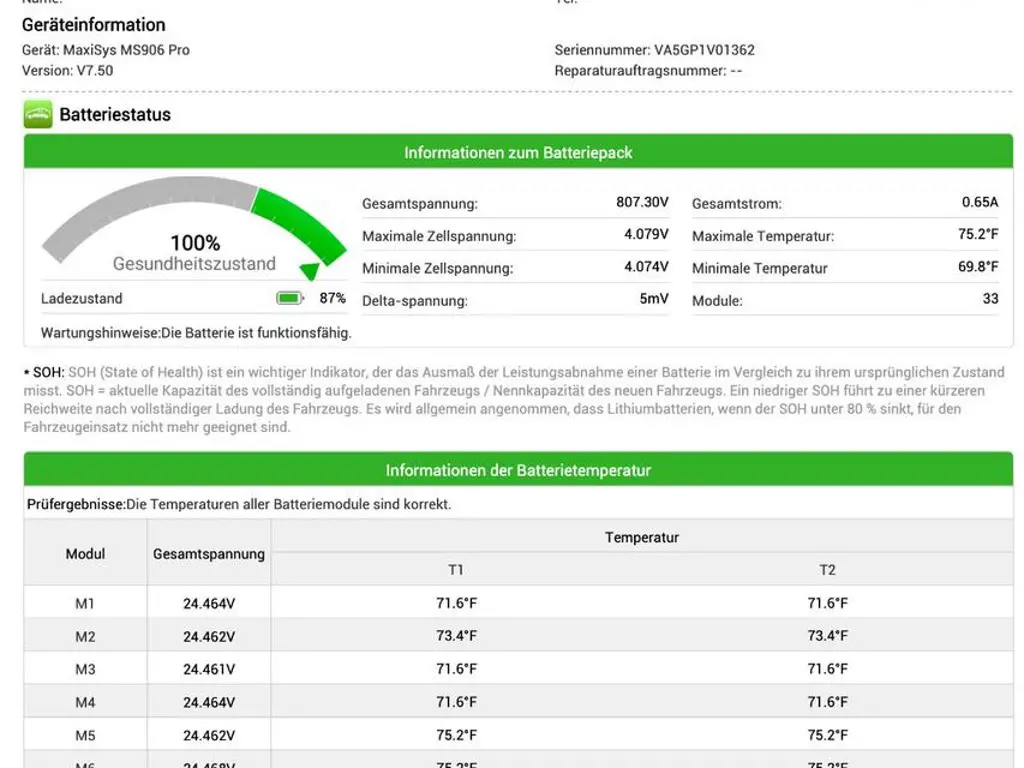
Task: Click the battery charge icon beside 87%
Action: click(x=289, y=298)
